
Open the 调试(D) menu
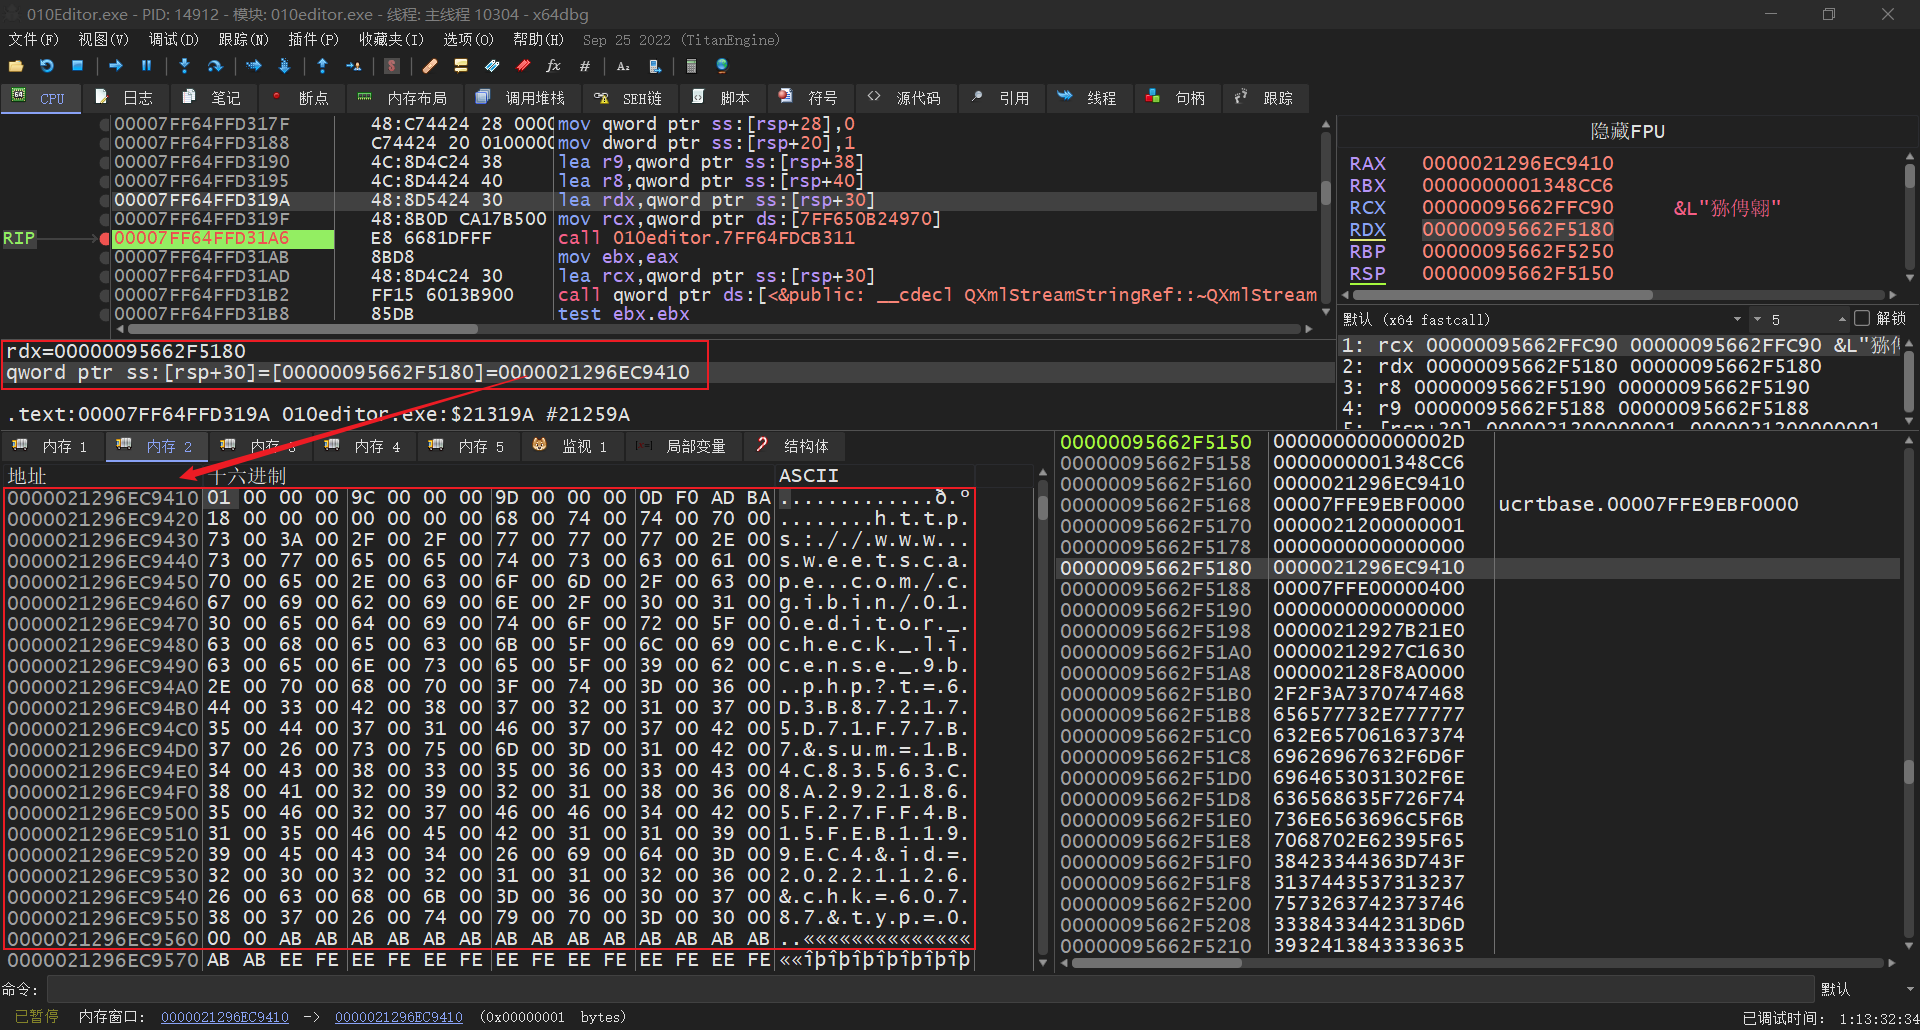(x=173, y=40)
